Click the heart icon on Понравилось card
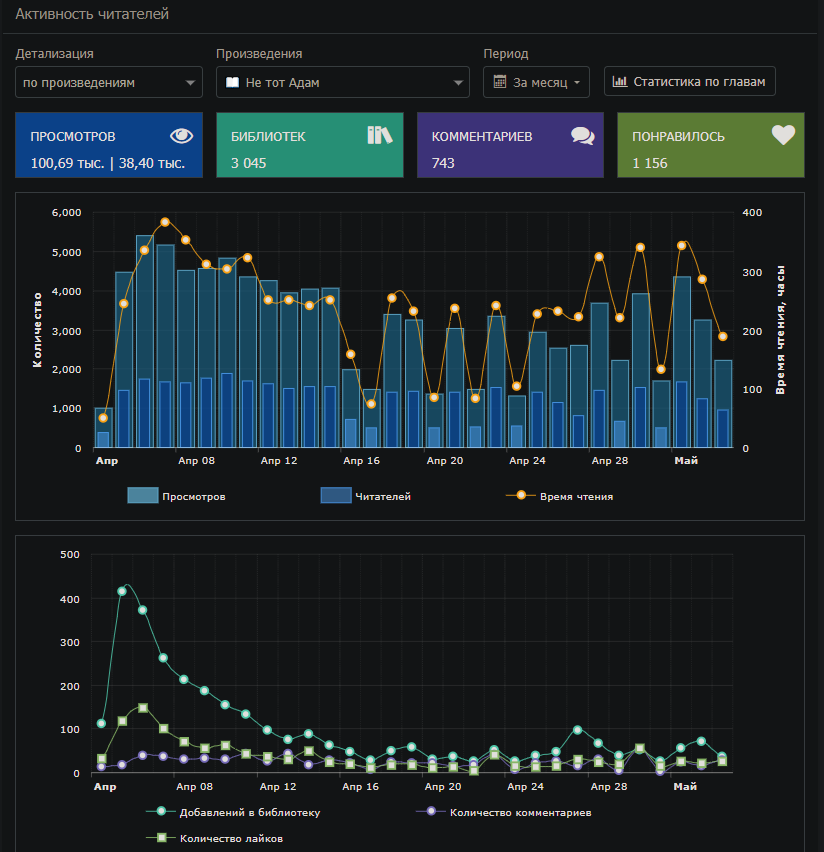The width and height of the screenshot is (824, 852). [x=783, y=135]
